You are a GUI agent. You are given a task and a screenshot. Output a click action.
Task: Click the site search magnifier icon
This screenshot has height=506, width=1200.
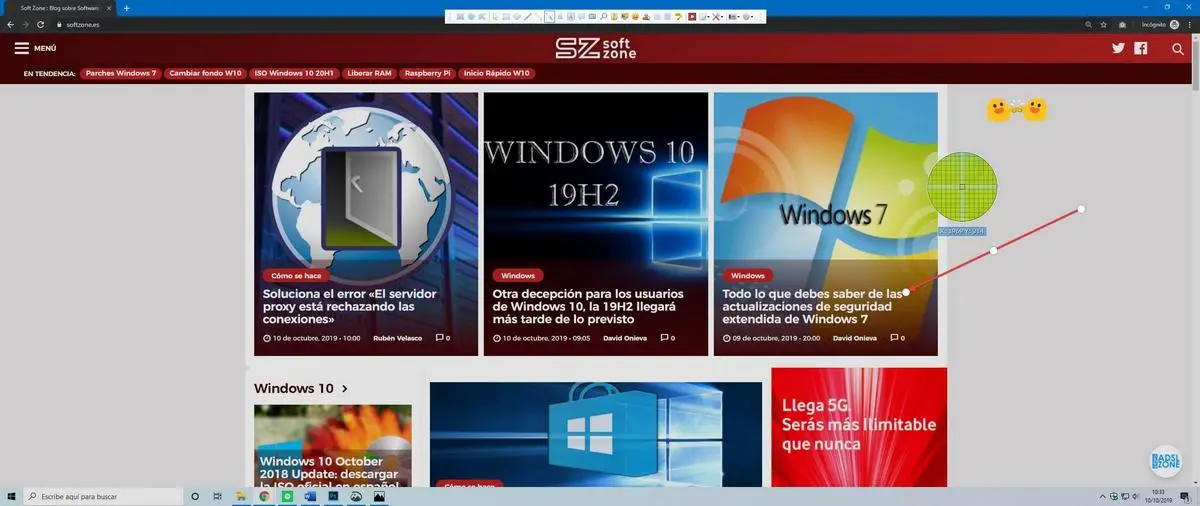[x=1177, y=49]
